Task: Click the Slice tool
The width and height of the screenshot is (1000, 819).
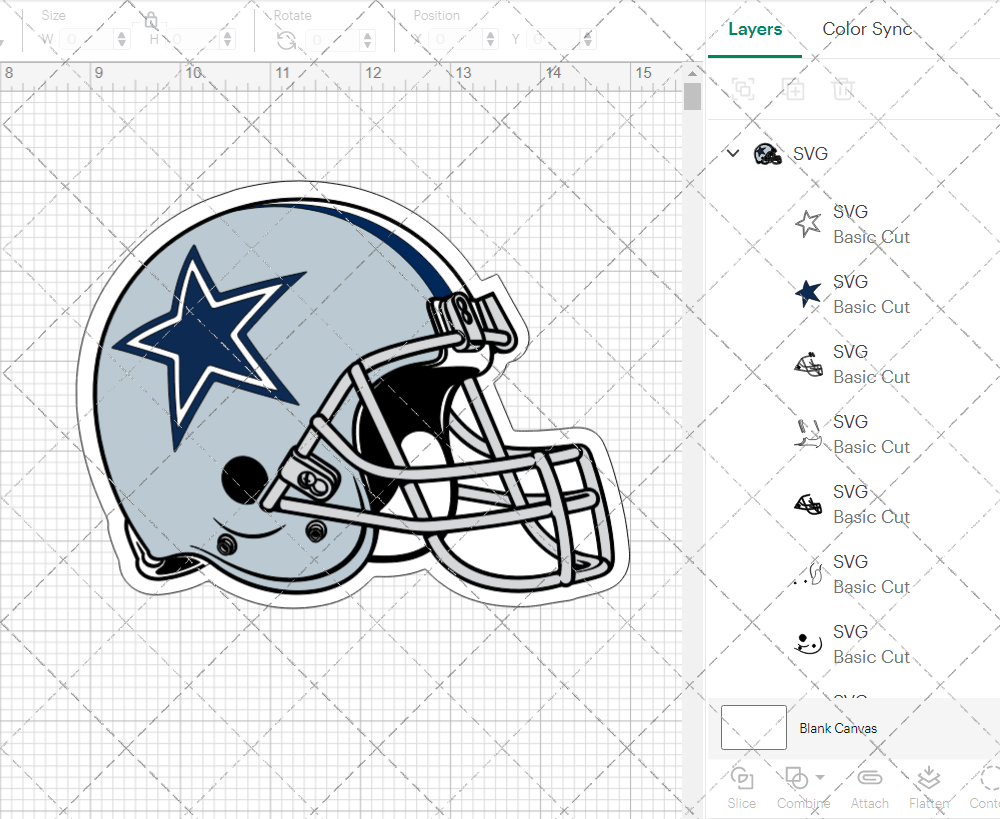Action: [x=742, y=788]
